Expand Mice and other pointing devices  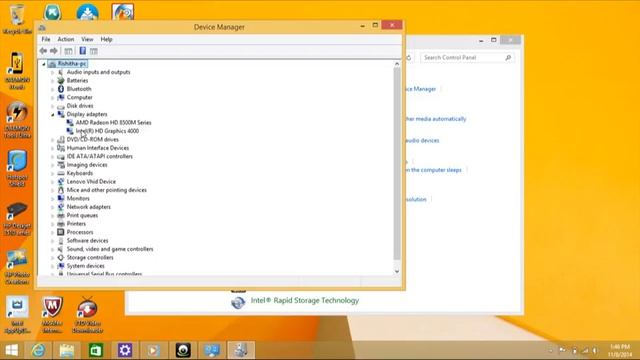tap(53, 190)
